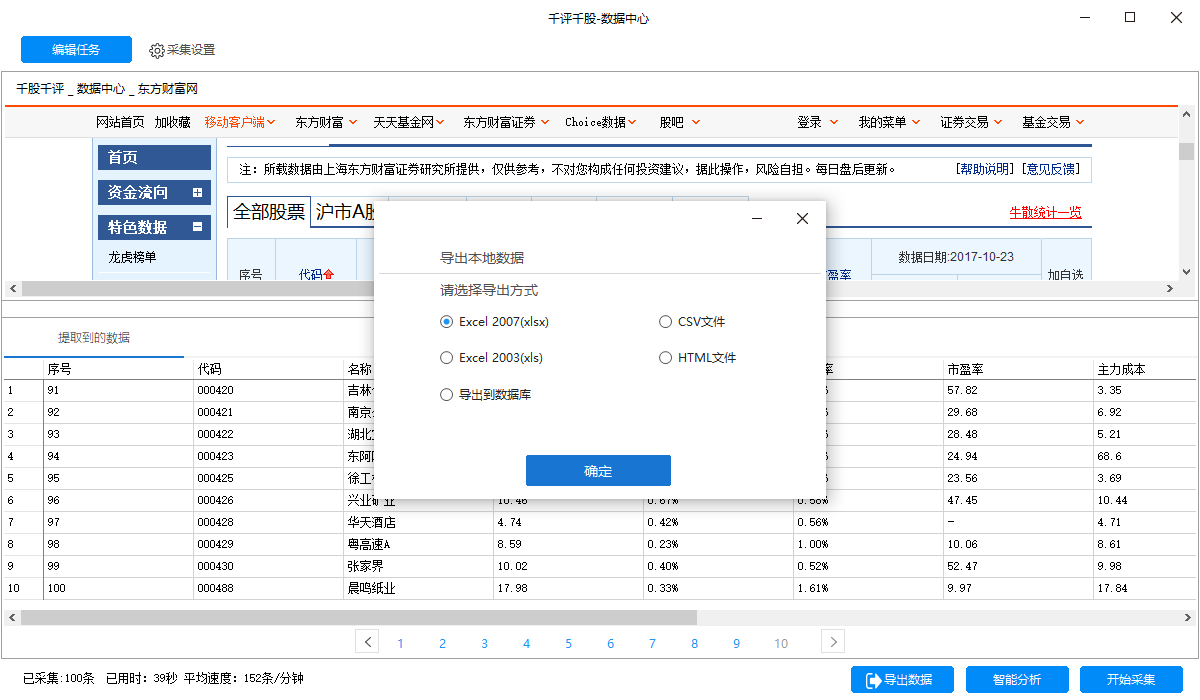Click the 晨鸣纸业 name cell
The image size is (1200, 700).
419,588
